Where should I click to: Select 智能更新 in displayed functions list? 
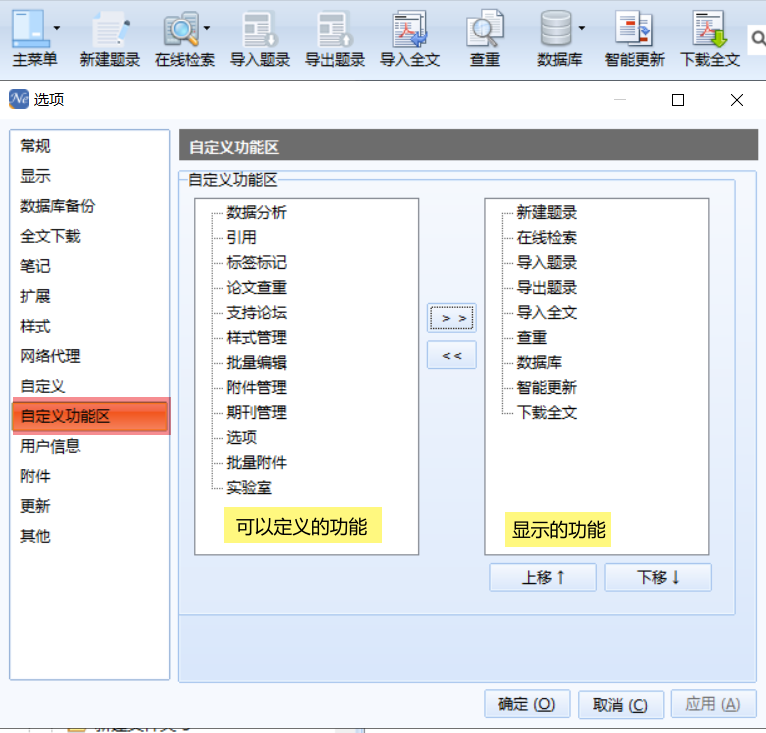click(547, 388)
